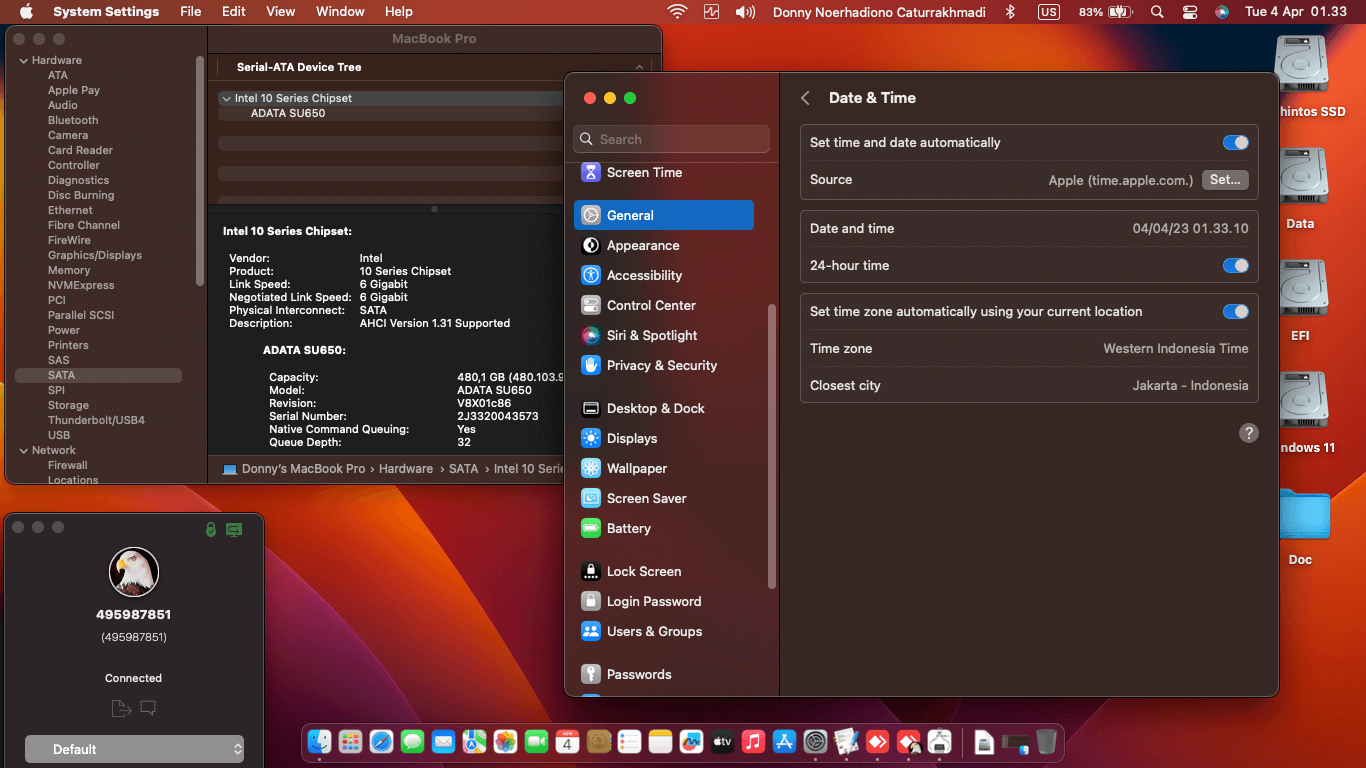The width and height of the screenshot is (1366, 768).
Task: Open the Window menu
Action: click(340, 12)
